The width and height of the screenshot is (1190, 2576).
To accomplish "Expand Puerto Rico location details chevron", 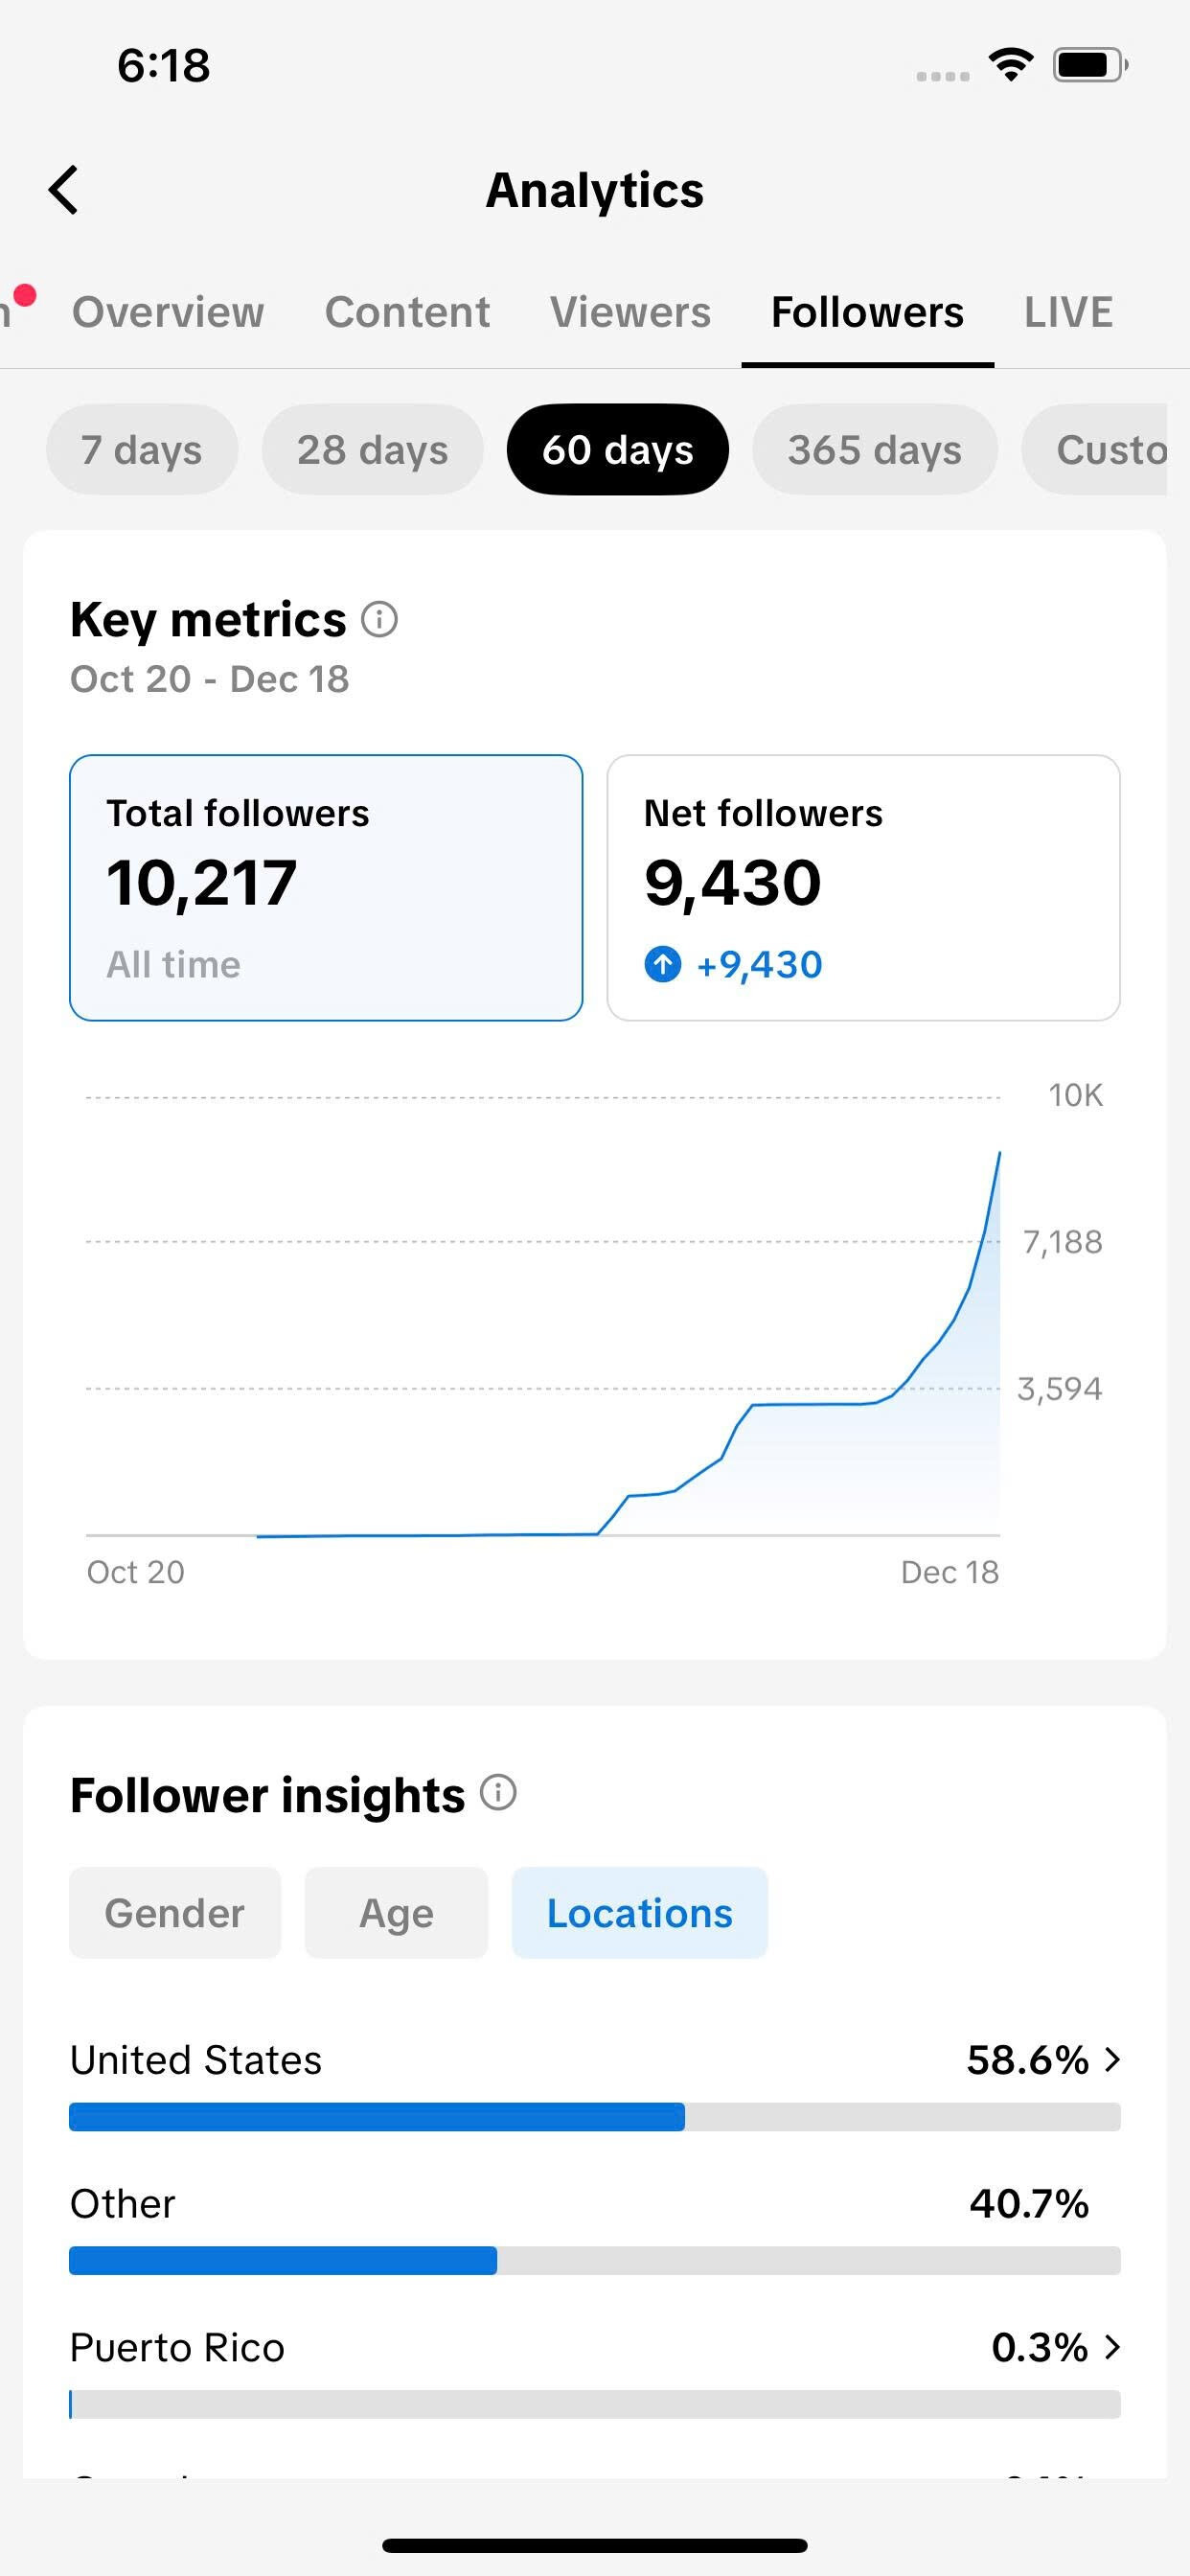I will (x=1112, y=2347).
